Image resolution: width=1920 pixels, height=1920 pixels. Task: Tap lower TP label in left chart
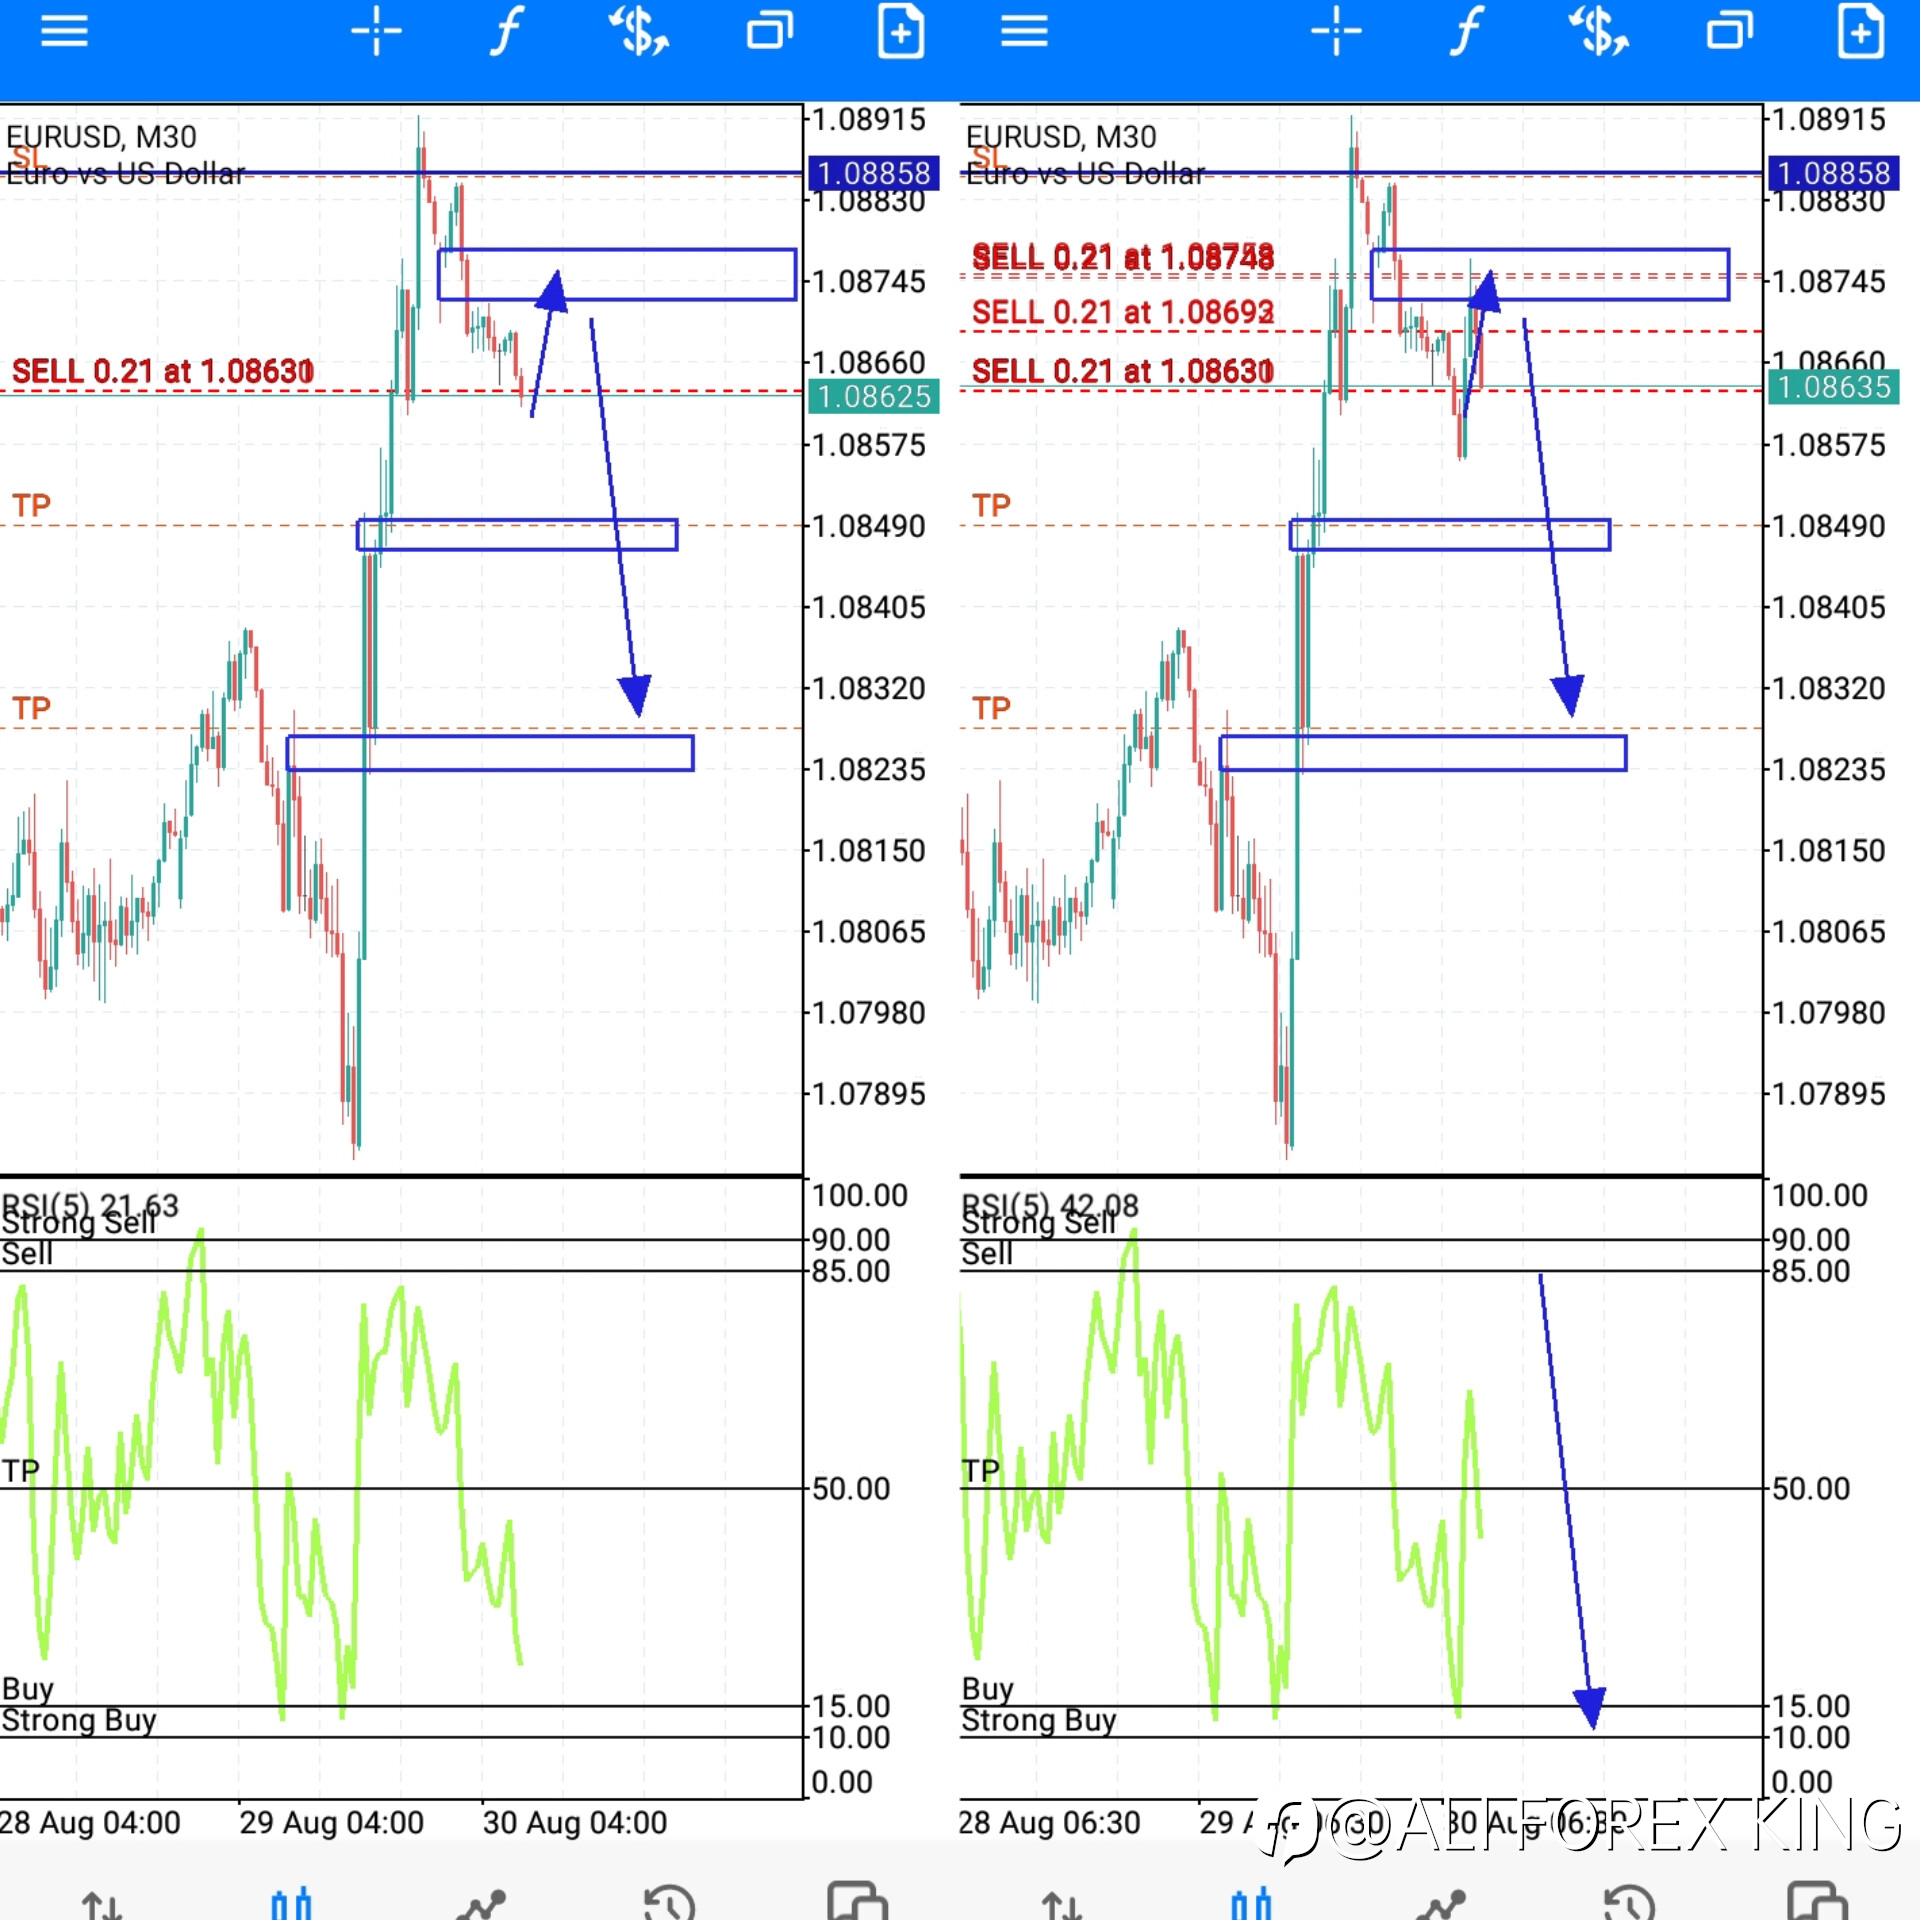click(31, 709)
